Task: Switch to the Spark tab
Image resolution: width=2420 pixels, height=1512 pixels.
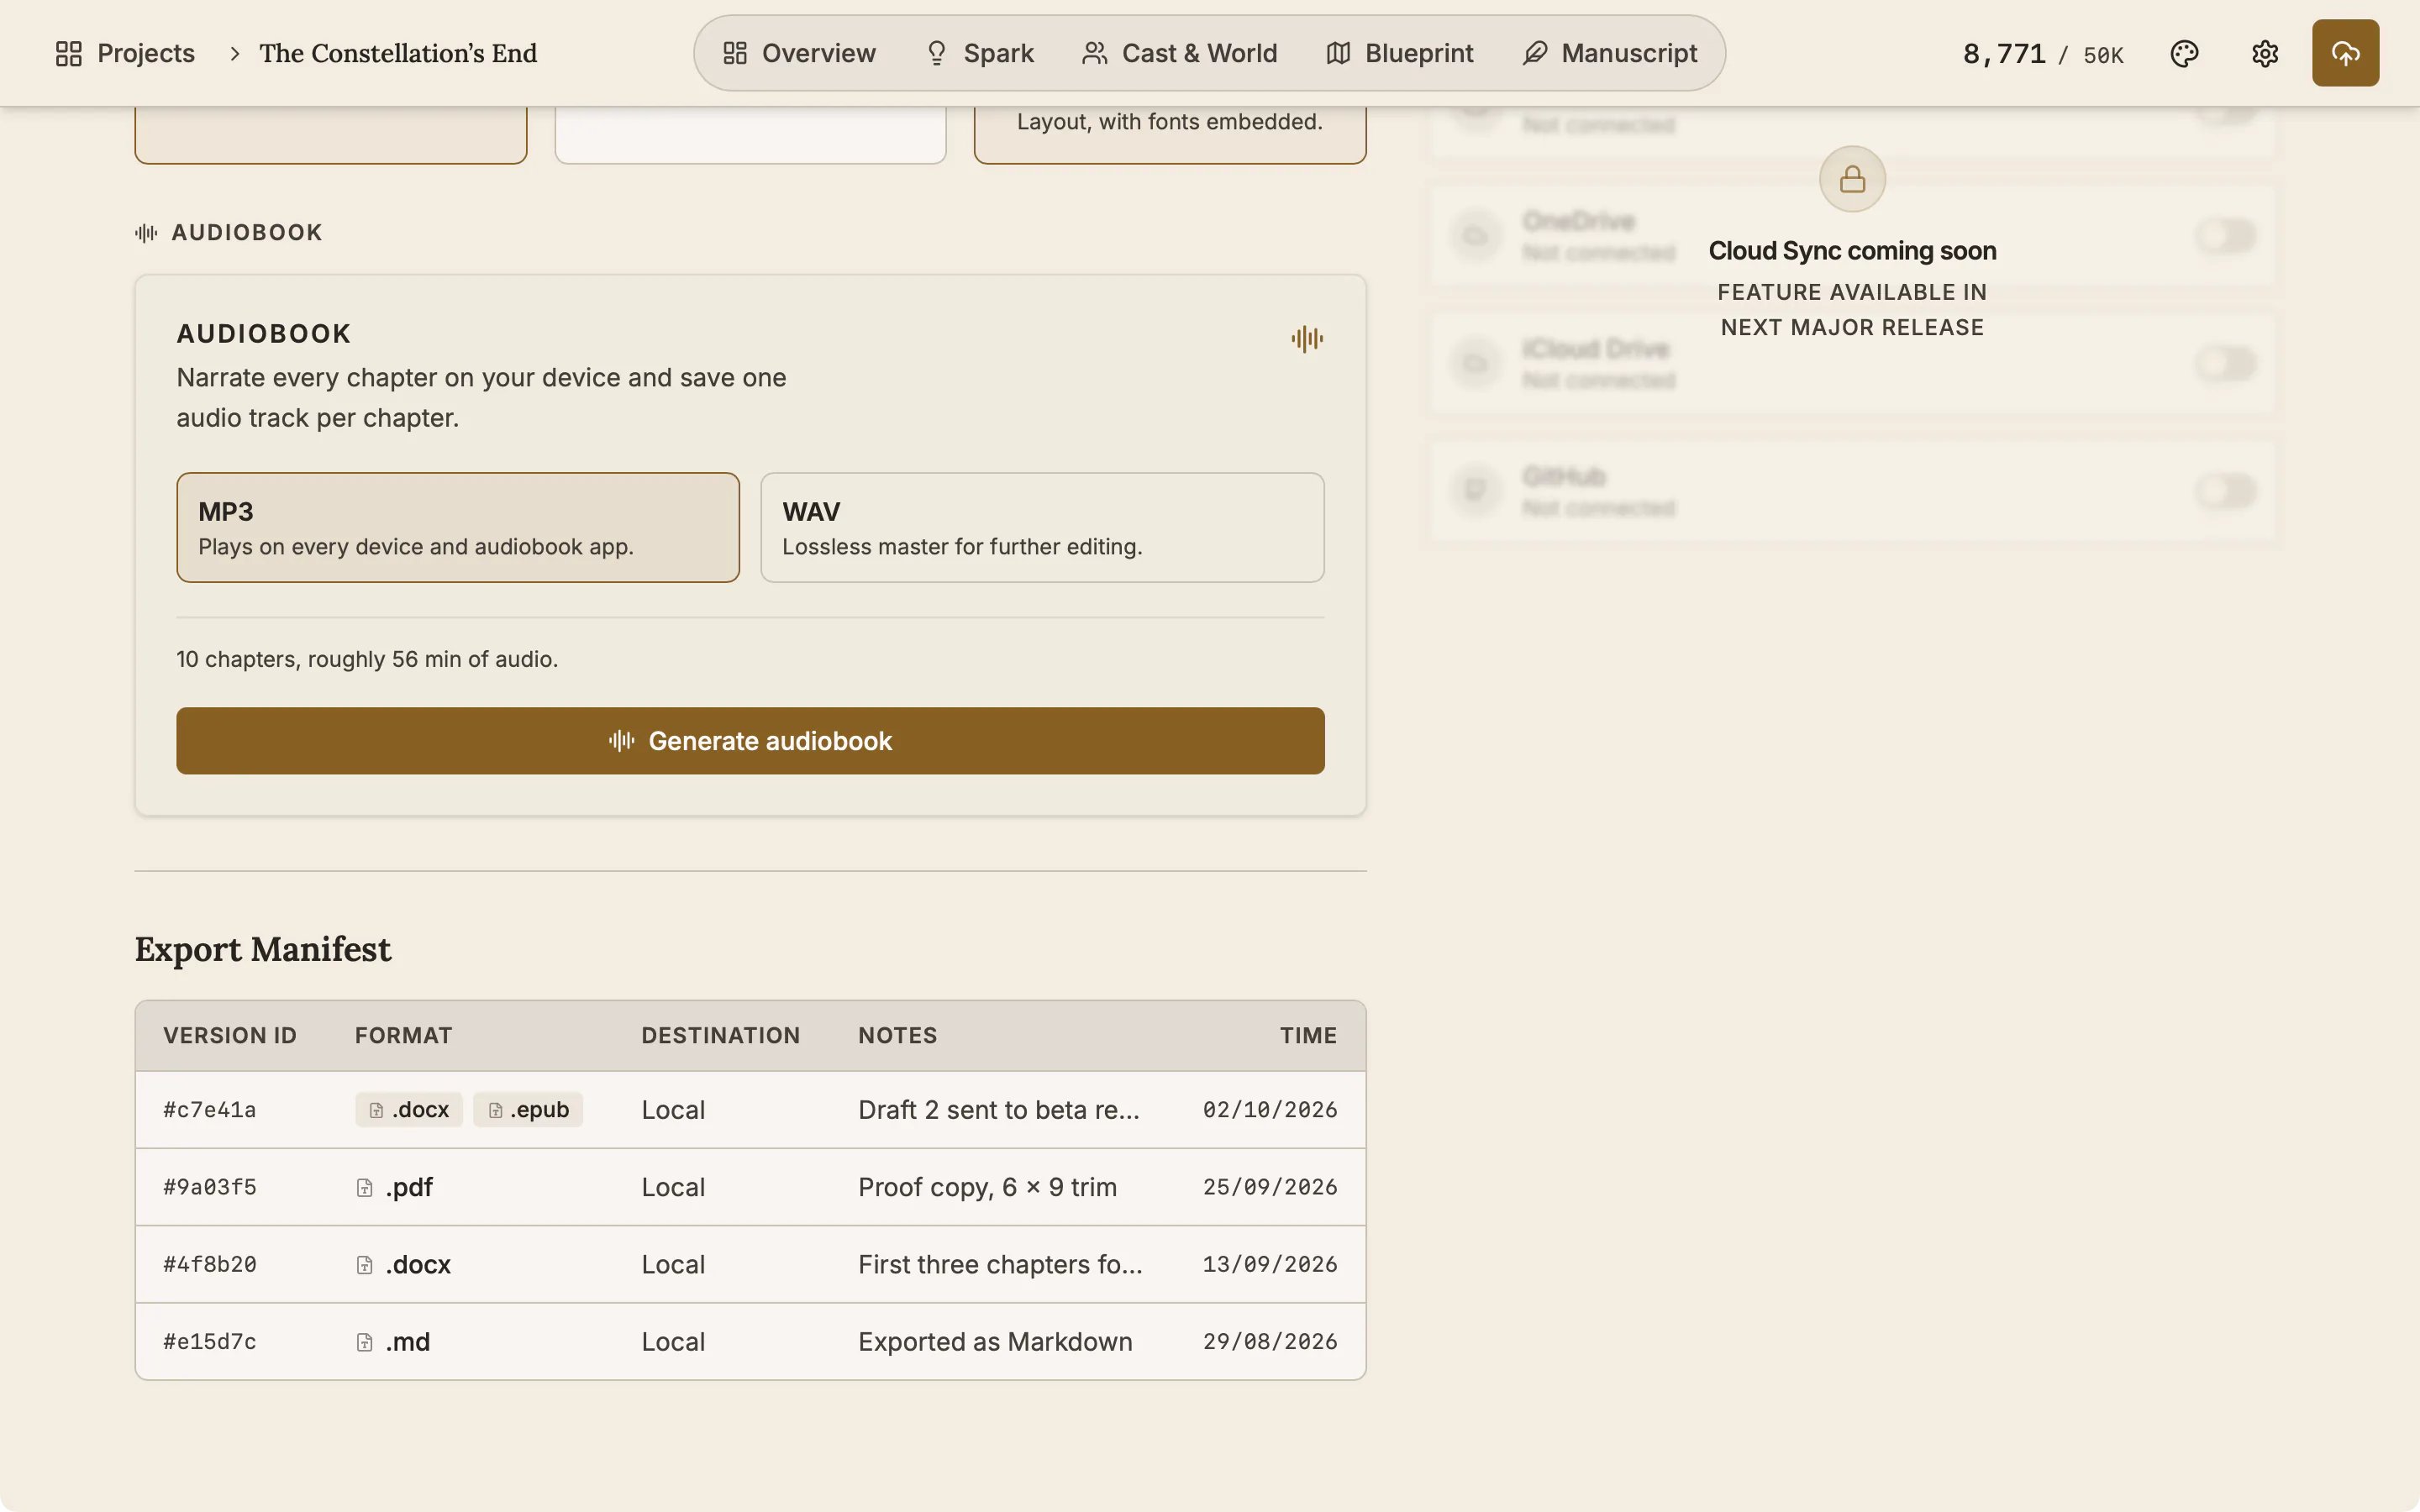Action: [x=980, y=53]
